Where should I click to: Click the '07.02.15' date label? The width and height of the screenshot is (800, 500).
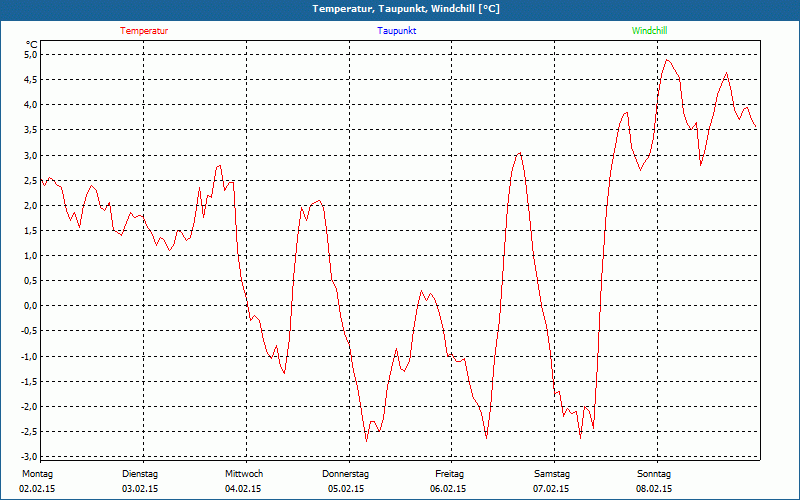point(551,489)
